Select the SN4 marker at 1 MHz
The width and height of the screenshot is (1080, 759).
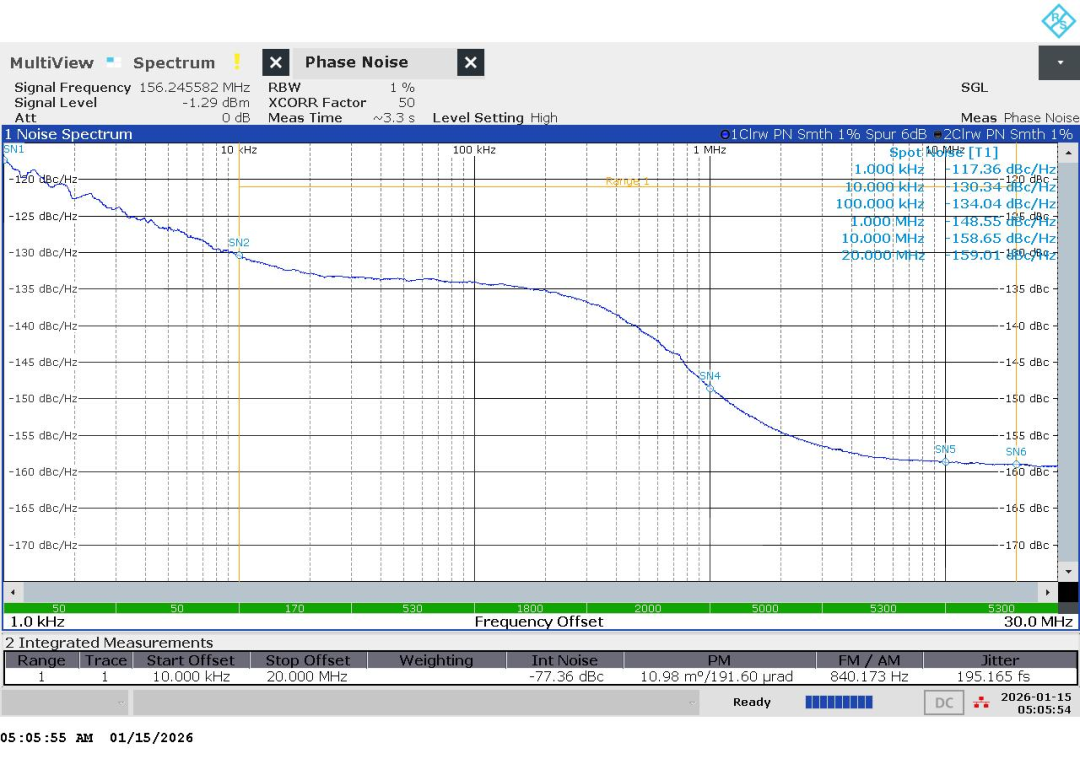click(710, 388)
